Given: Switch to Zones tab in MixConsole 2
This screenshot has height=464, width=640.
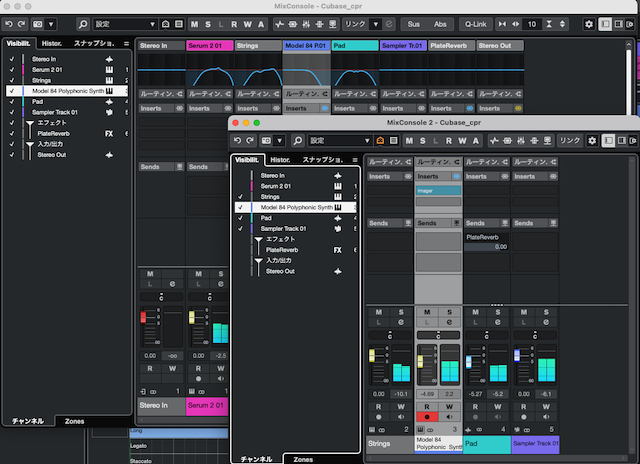Looking at the screenshot, I should pyautogui.click(x=303, y=458).
